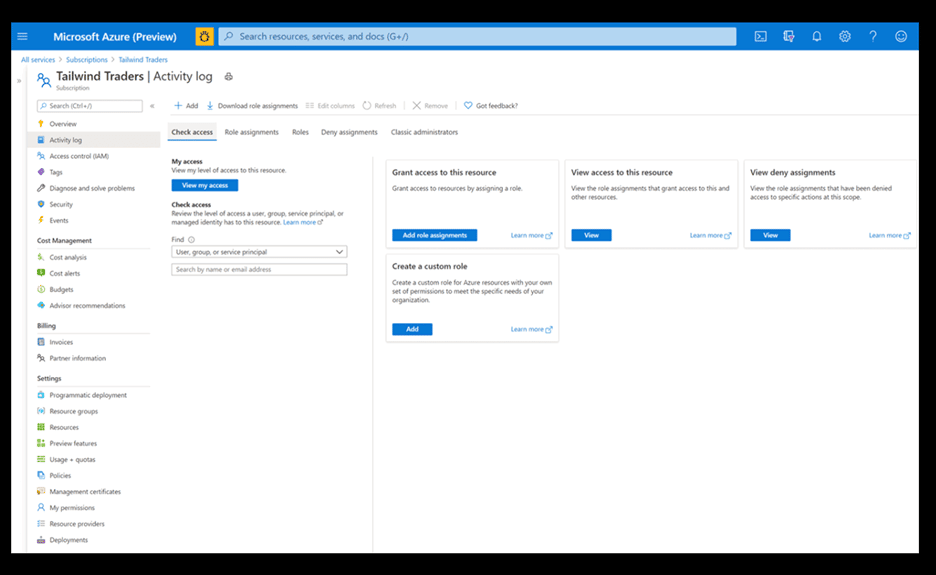Click Add in Create a custom role card
The width and height of the screenshot is (936, 575).
pyautogui.click(x=412, y=329)
